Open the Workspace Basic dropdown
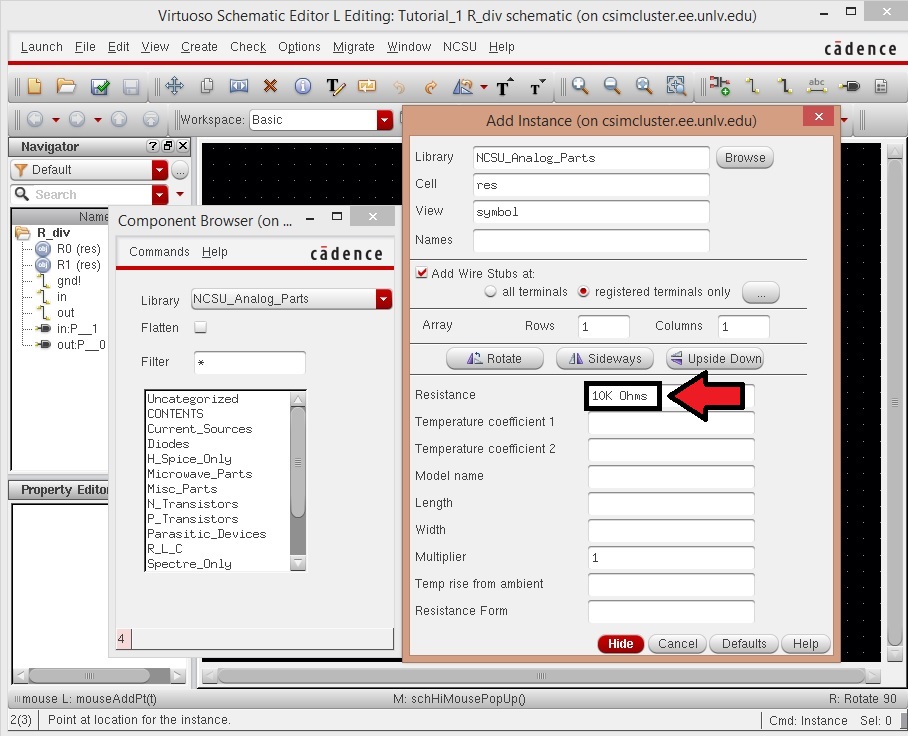 tap(385, 120)
